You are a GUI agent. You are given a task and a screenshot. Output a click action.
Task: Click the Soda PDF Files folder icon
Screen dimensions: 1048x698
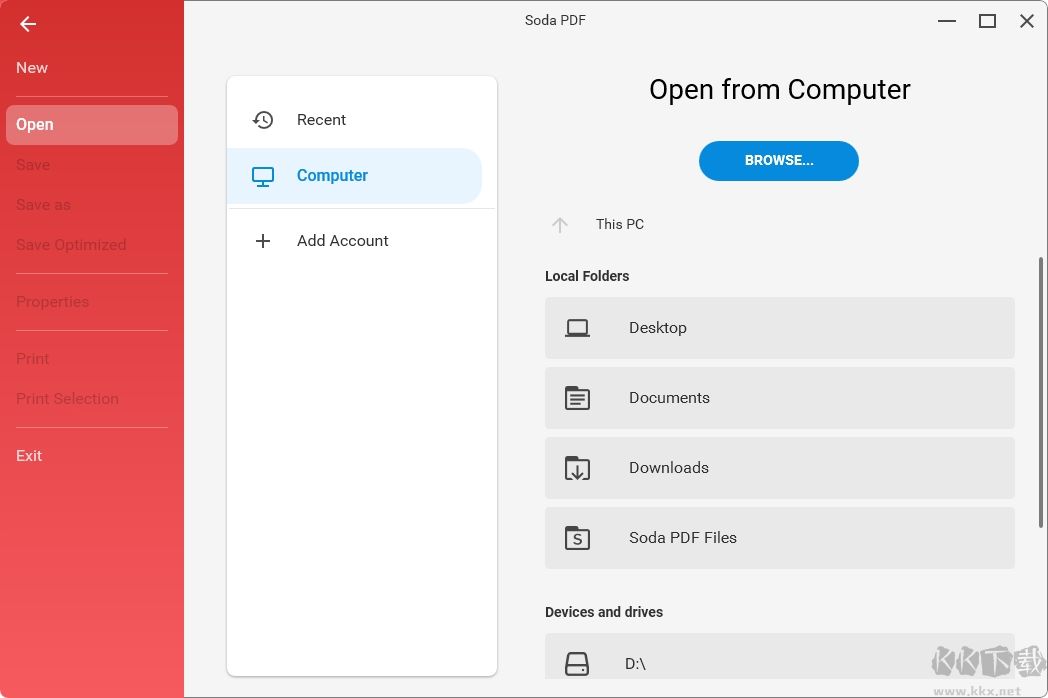[577, 538]
